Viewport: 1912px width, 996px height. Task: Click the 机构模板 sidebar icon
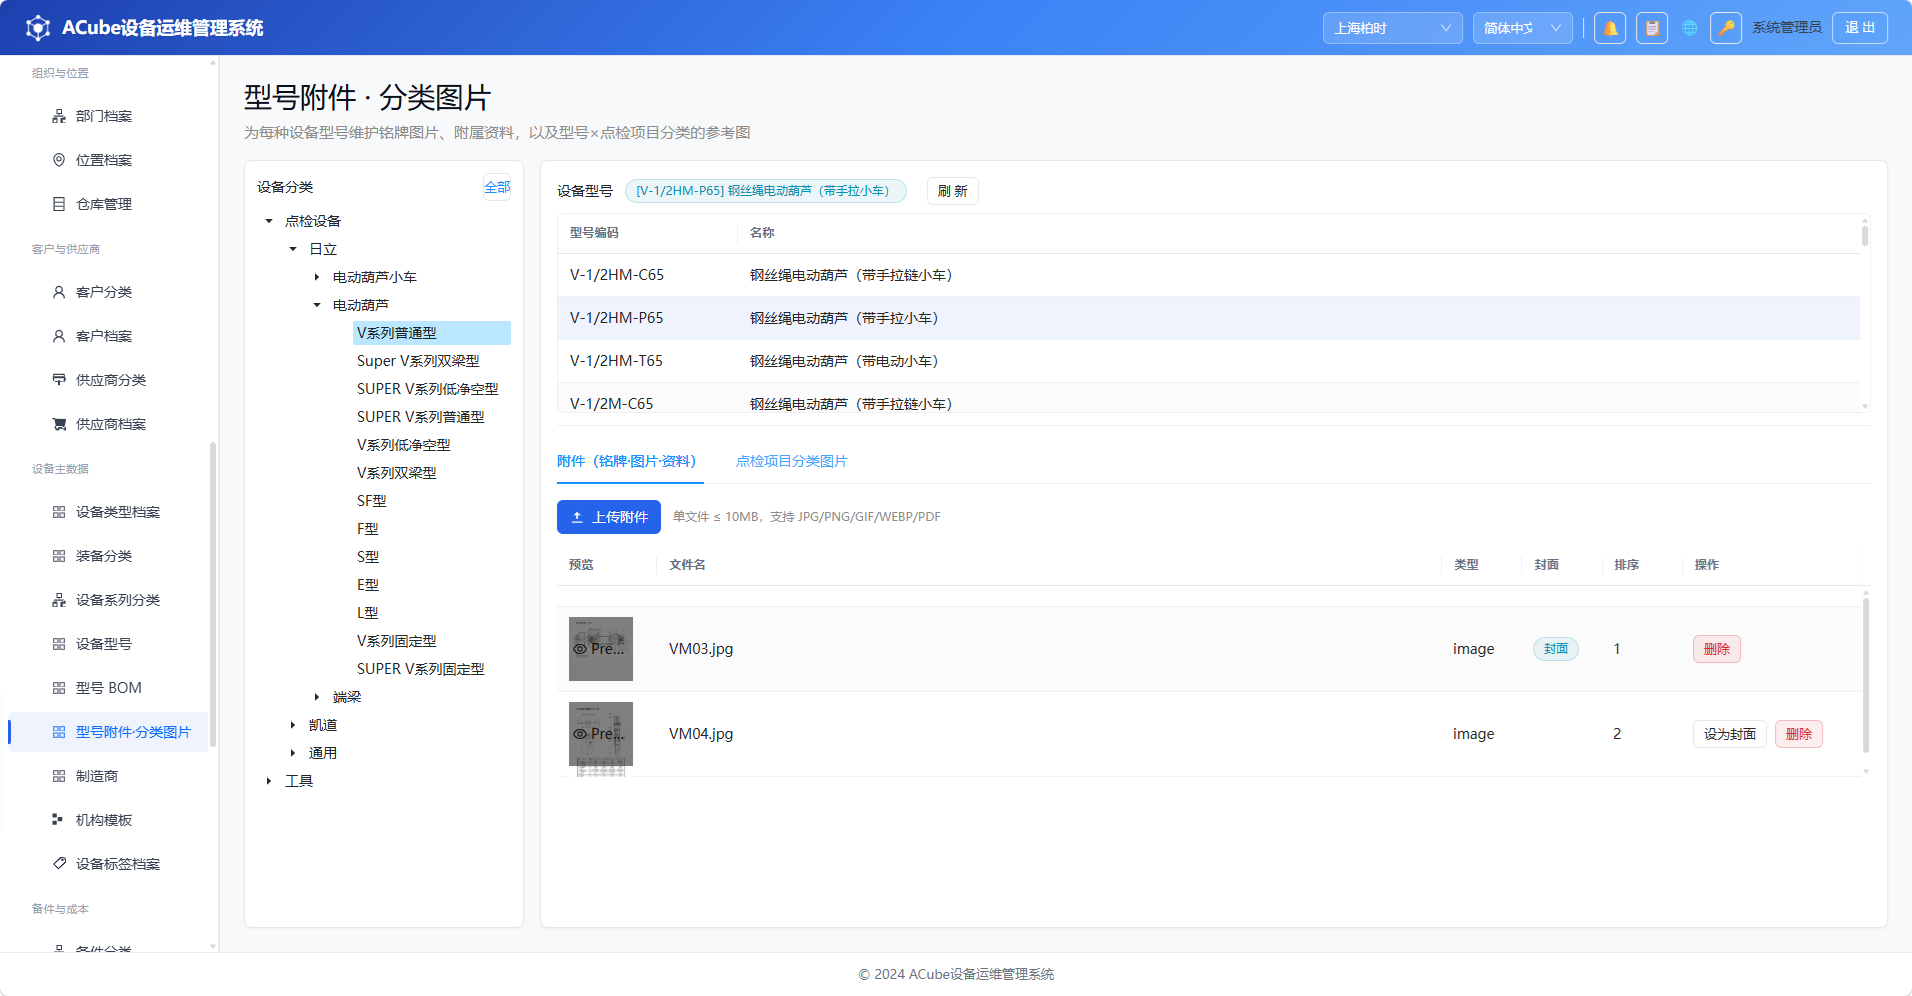pyautogui.click(x=59, y=820)
